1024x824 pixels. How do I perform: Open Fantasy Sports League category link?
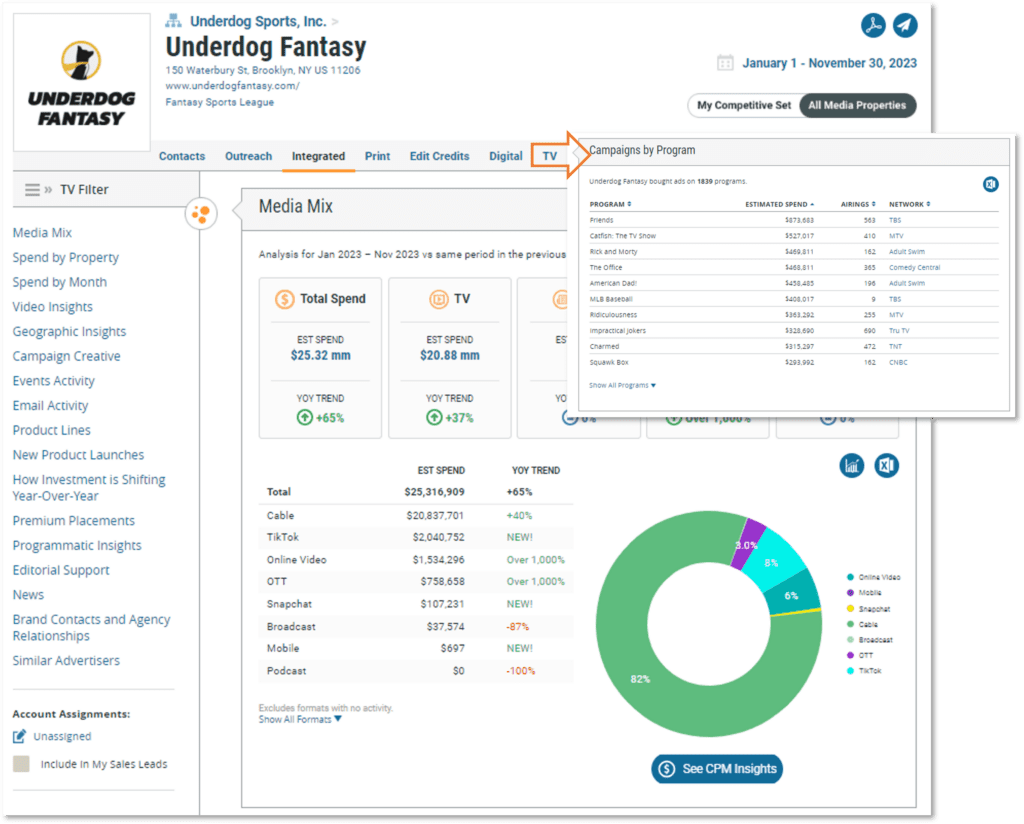point(219,102)
